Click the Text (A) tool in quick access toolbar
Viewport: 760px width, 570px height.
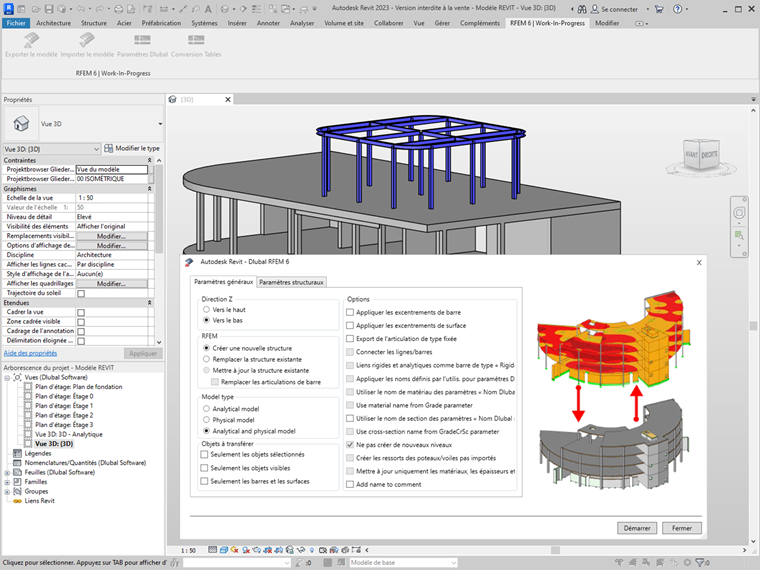click(x=208, y=9)
